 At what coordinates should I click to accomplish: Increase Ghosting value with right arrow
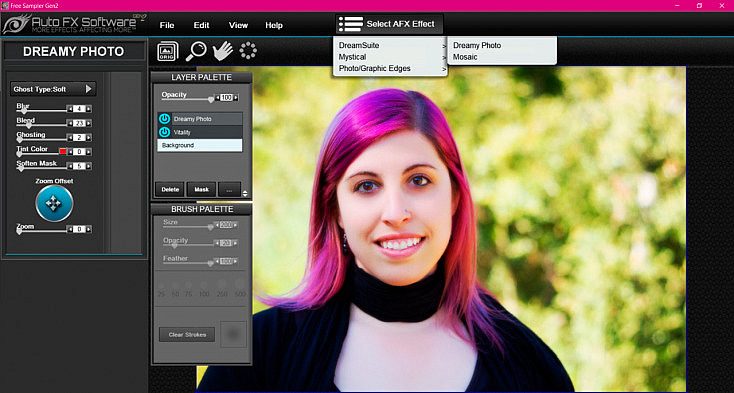tap(88, 138)
